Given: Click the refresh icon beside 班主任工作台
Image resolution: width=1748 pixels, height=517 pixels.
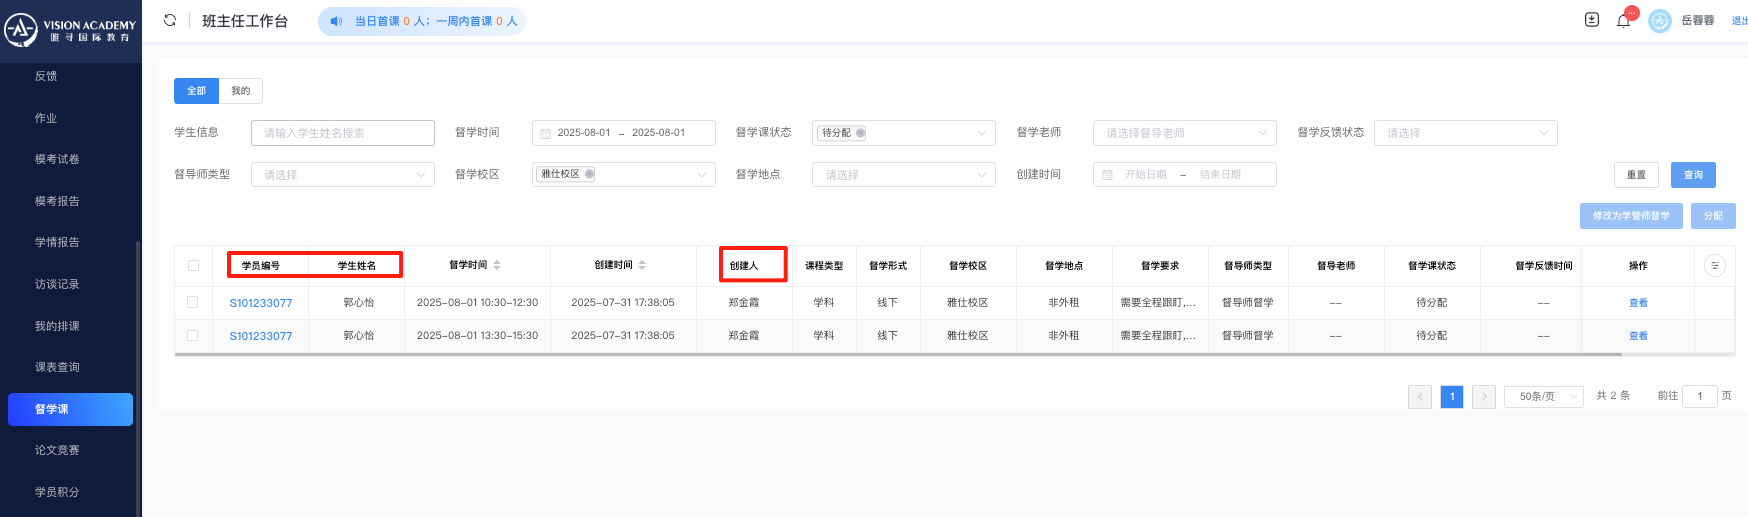Looking at the screenshot, I should (170, 20).
